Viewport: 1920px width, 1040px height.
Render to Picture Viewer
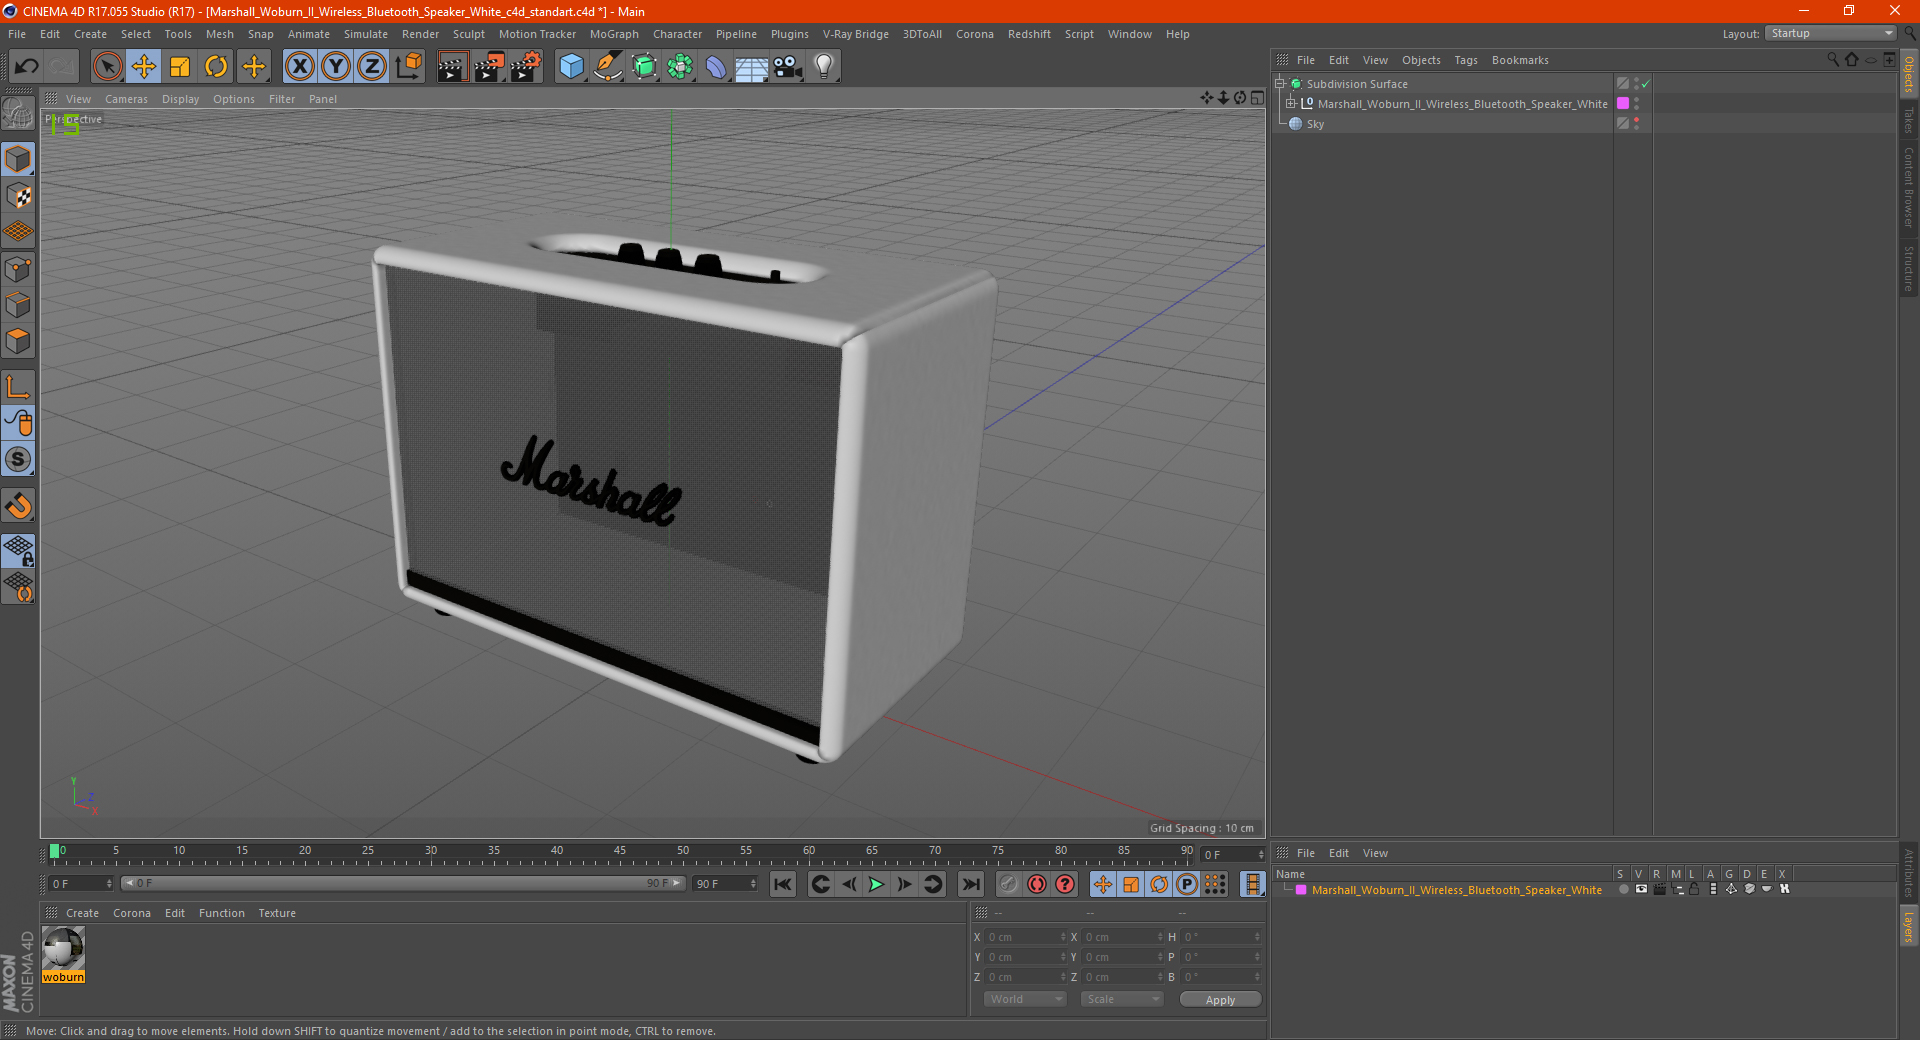(489, 67)
